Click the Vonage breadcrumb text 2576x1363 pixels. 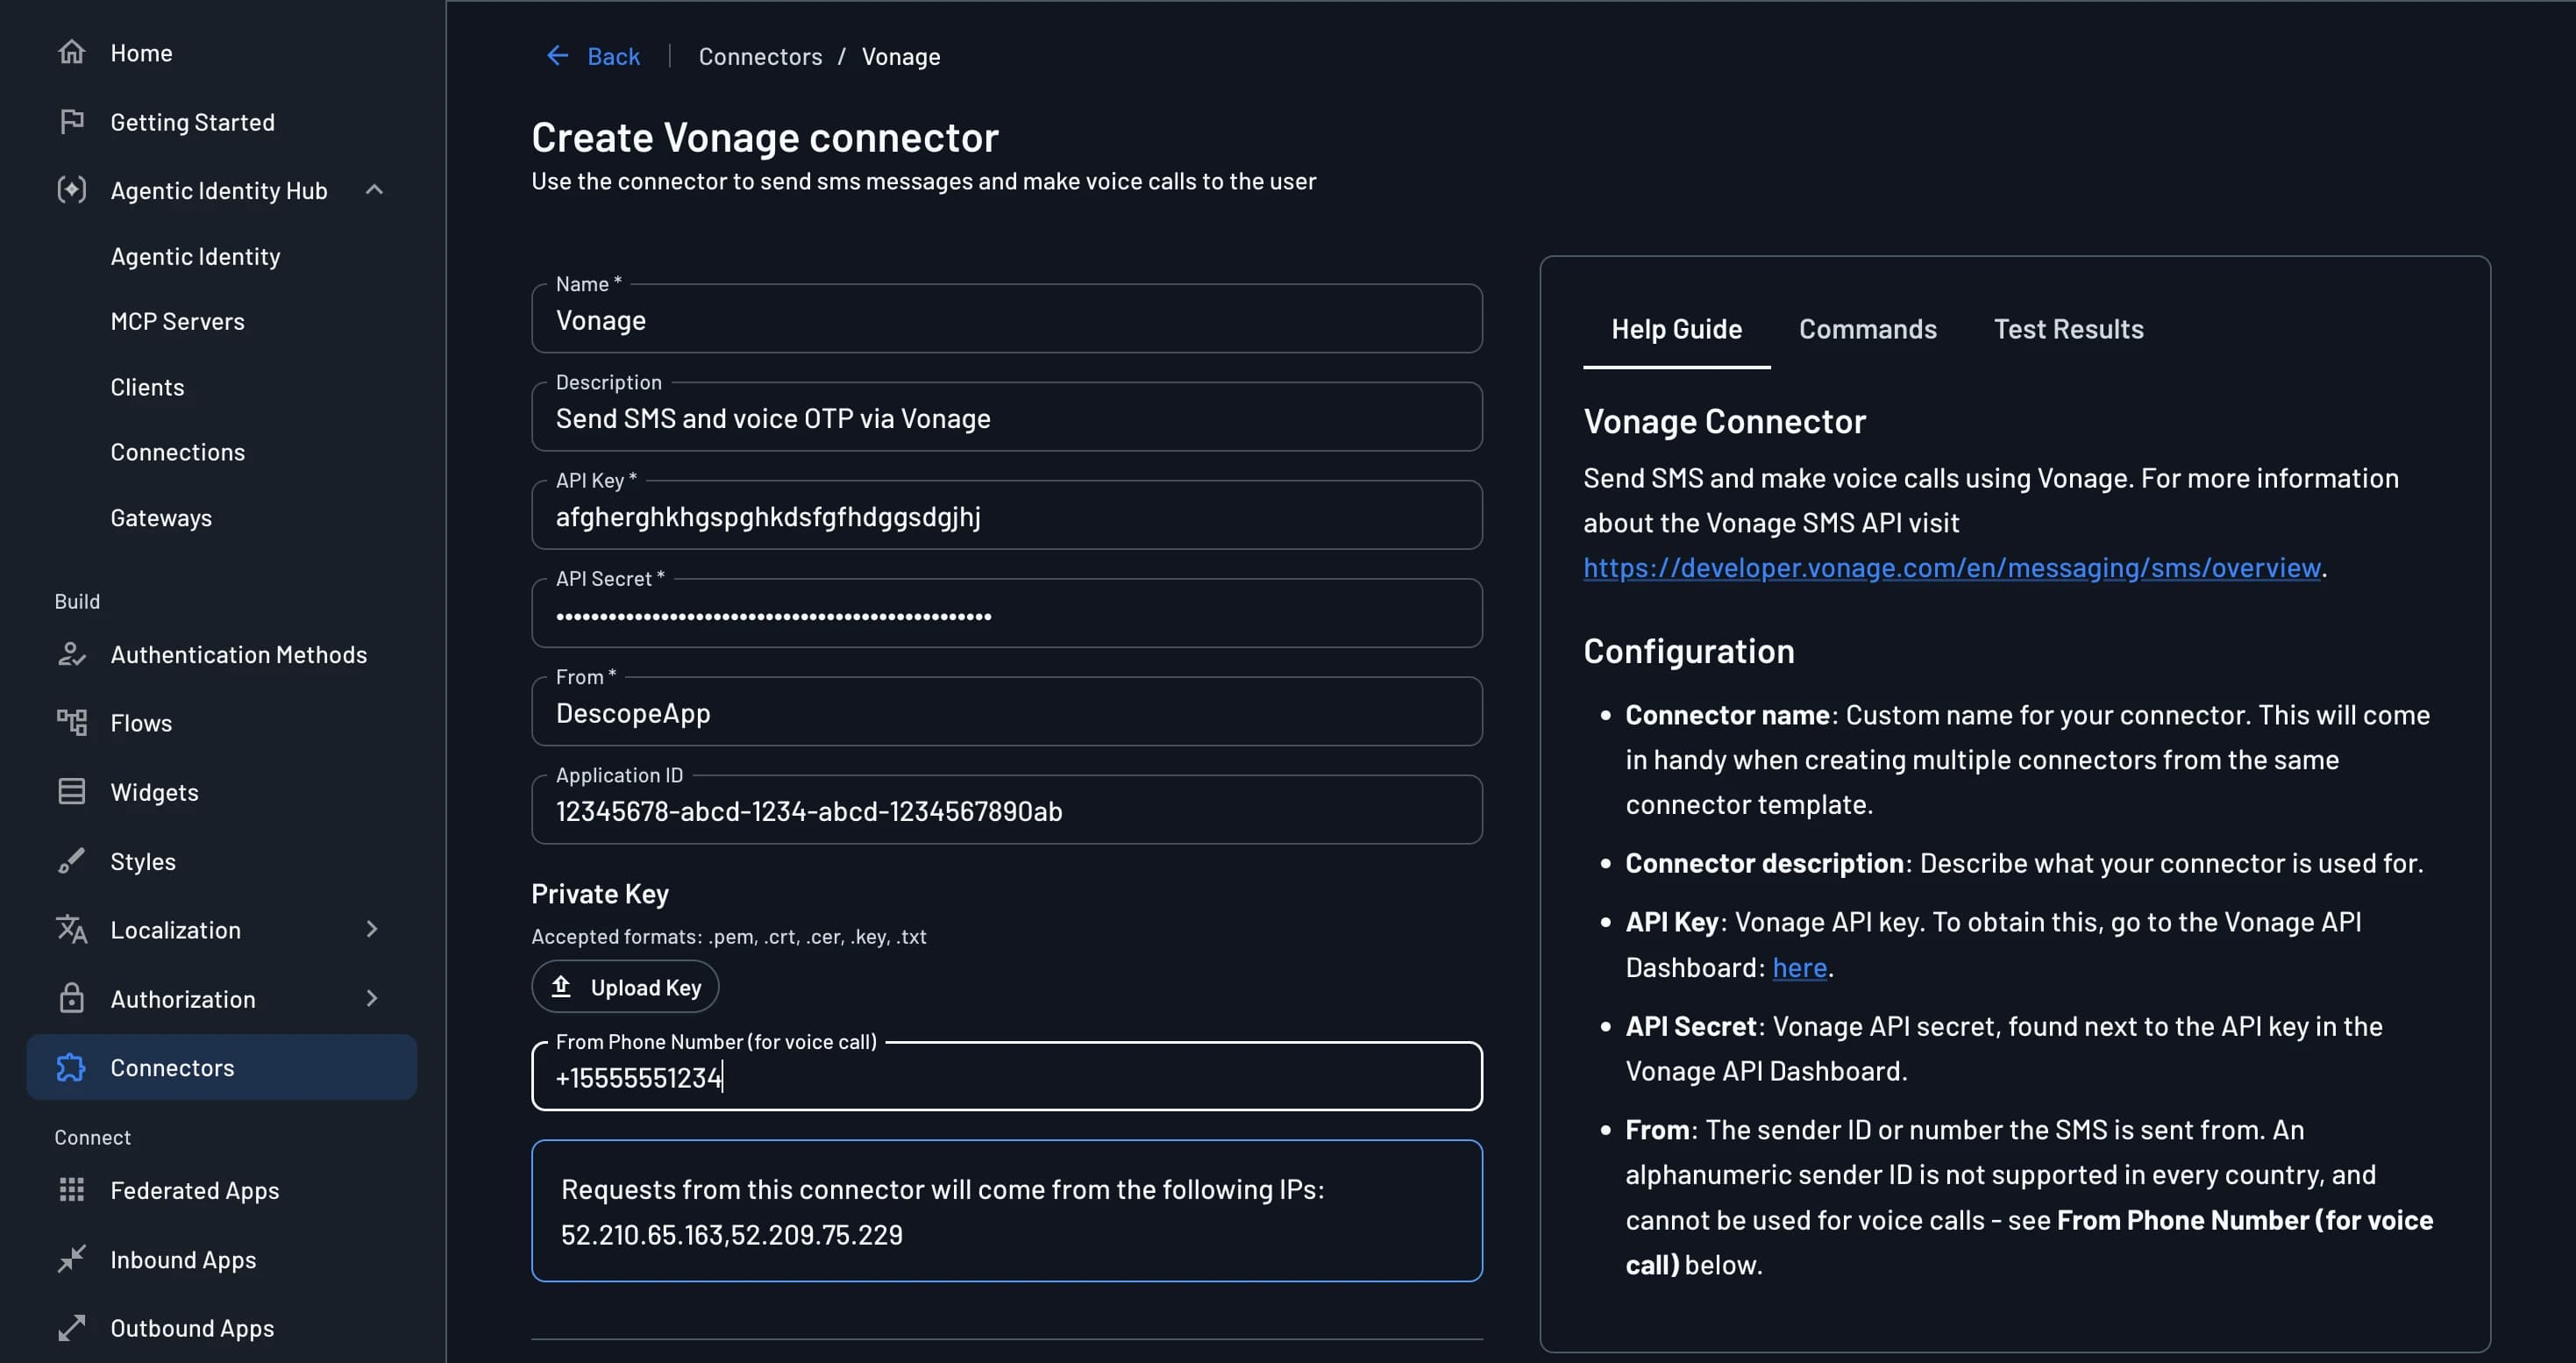point(900,56)
